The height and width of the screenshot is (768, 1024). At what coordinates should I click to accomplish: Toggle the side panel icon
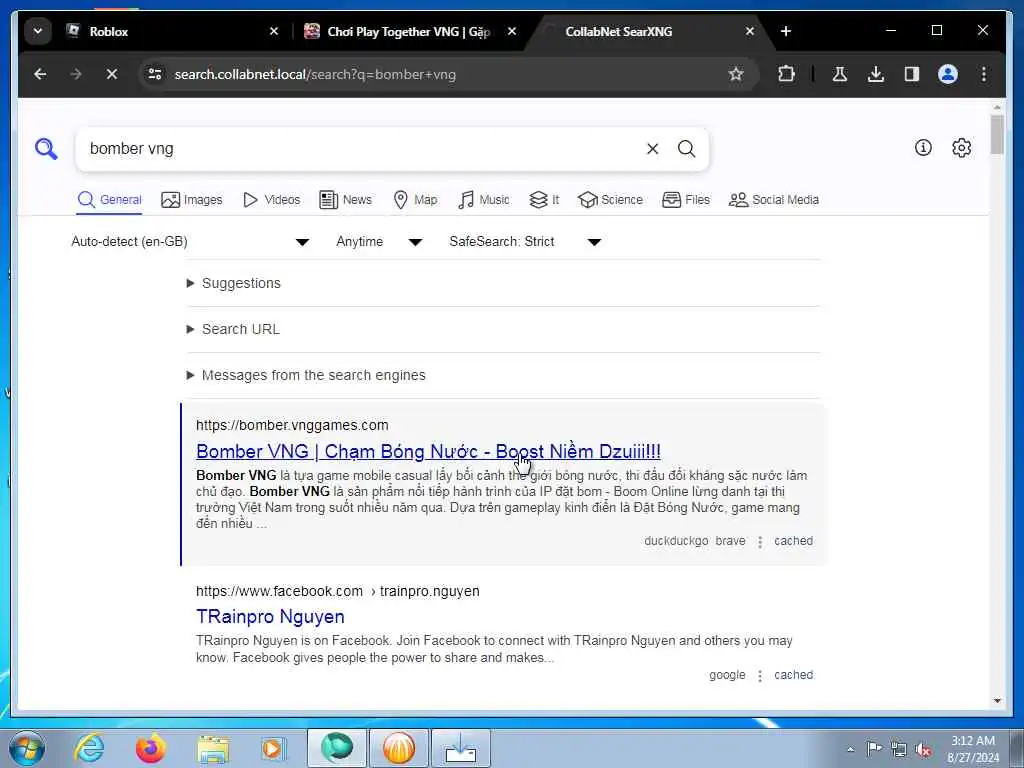912,74
